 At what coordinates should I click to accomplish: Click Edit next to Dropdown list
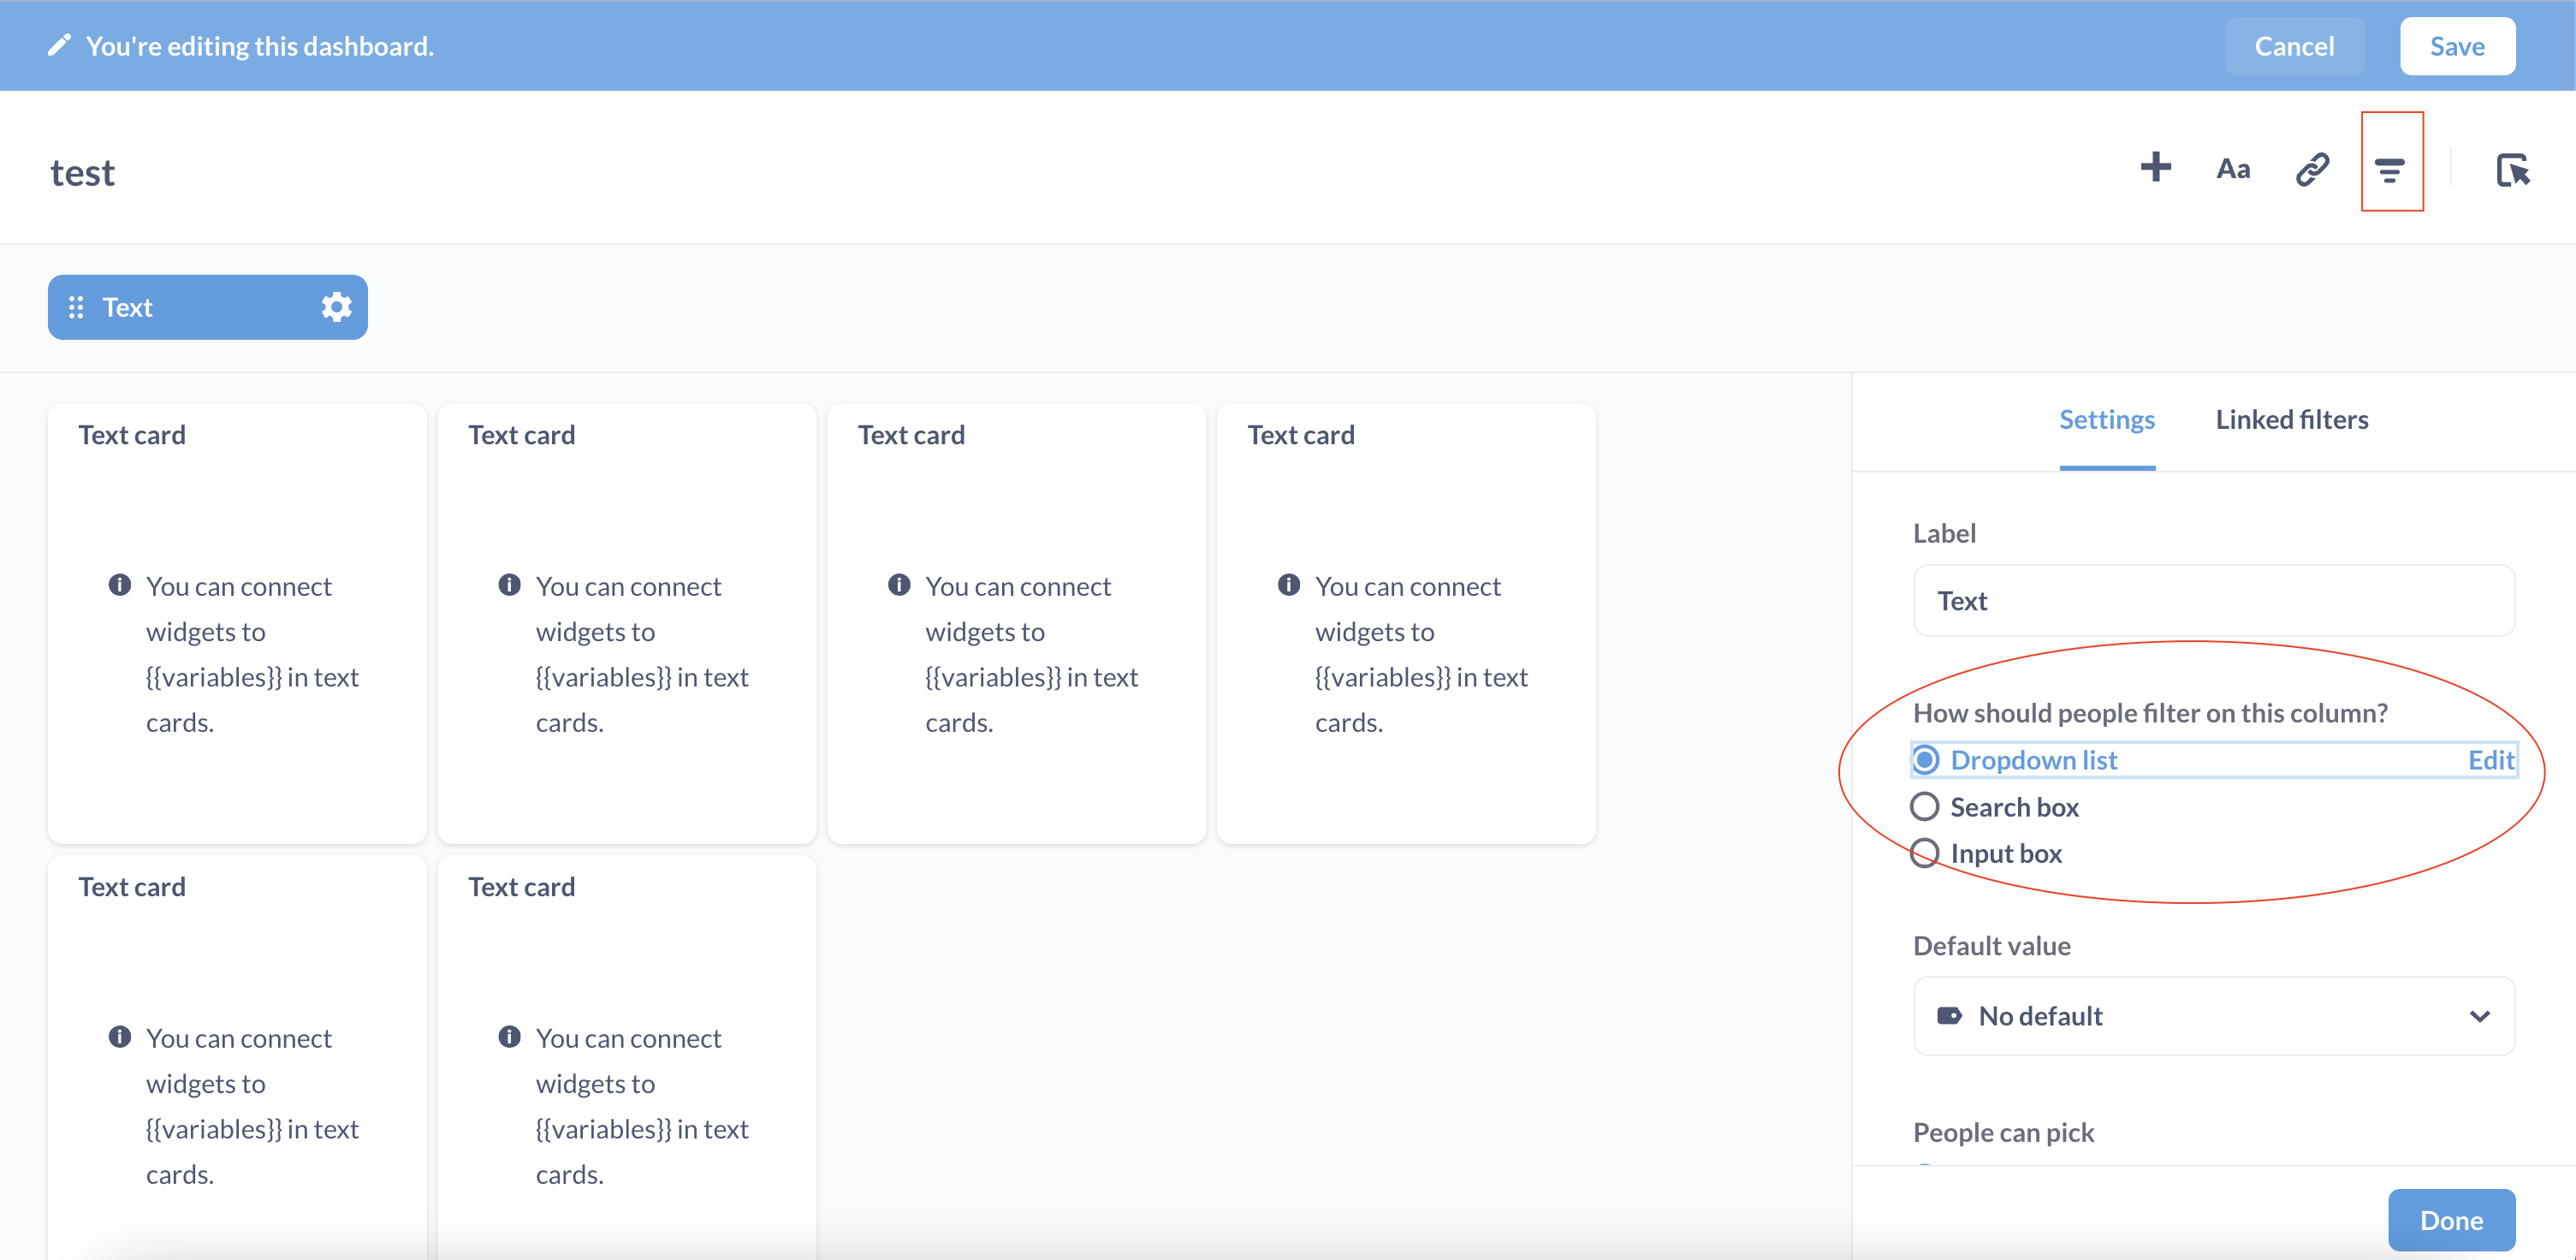pos(2490,760)
